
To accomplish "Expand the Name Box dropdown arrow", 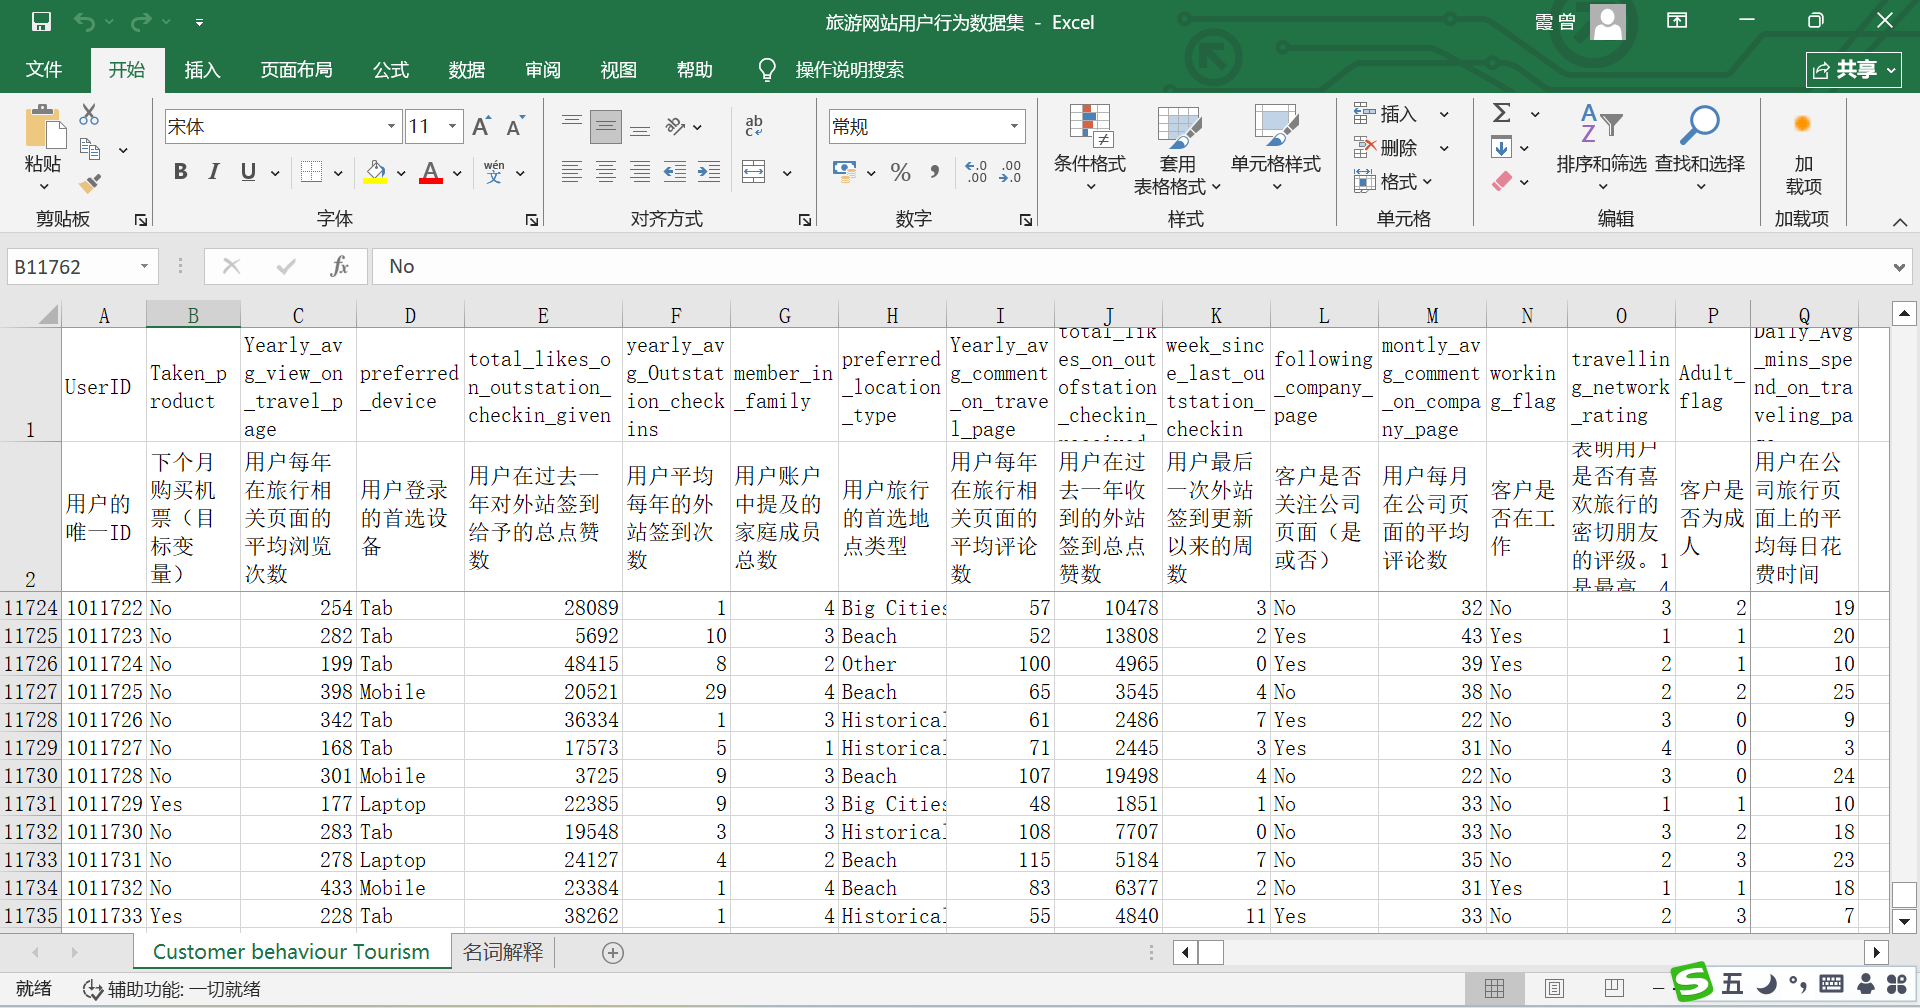I will click(144, 267).
